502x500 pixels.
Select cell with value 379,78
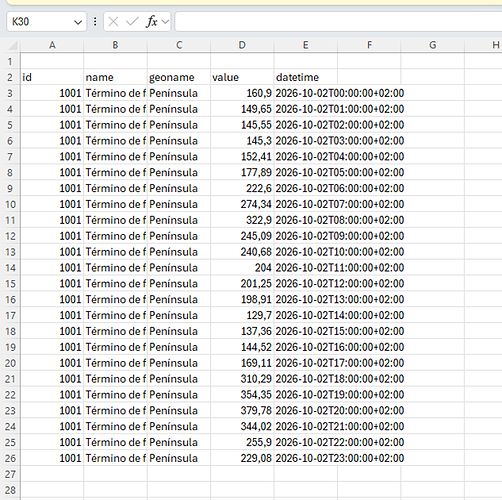pos(242,410)
